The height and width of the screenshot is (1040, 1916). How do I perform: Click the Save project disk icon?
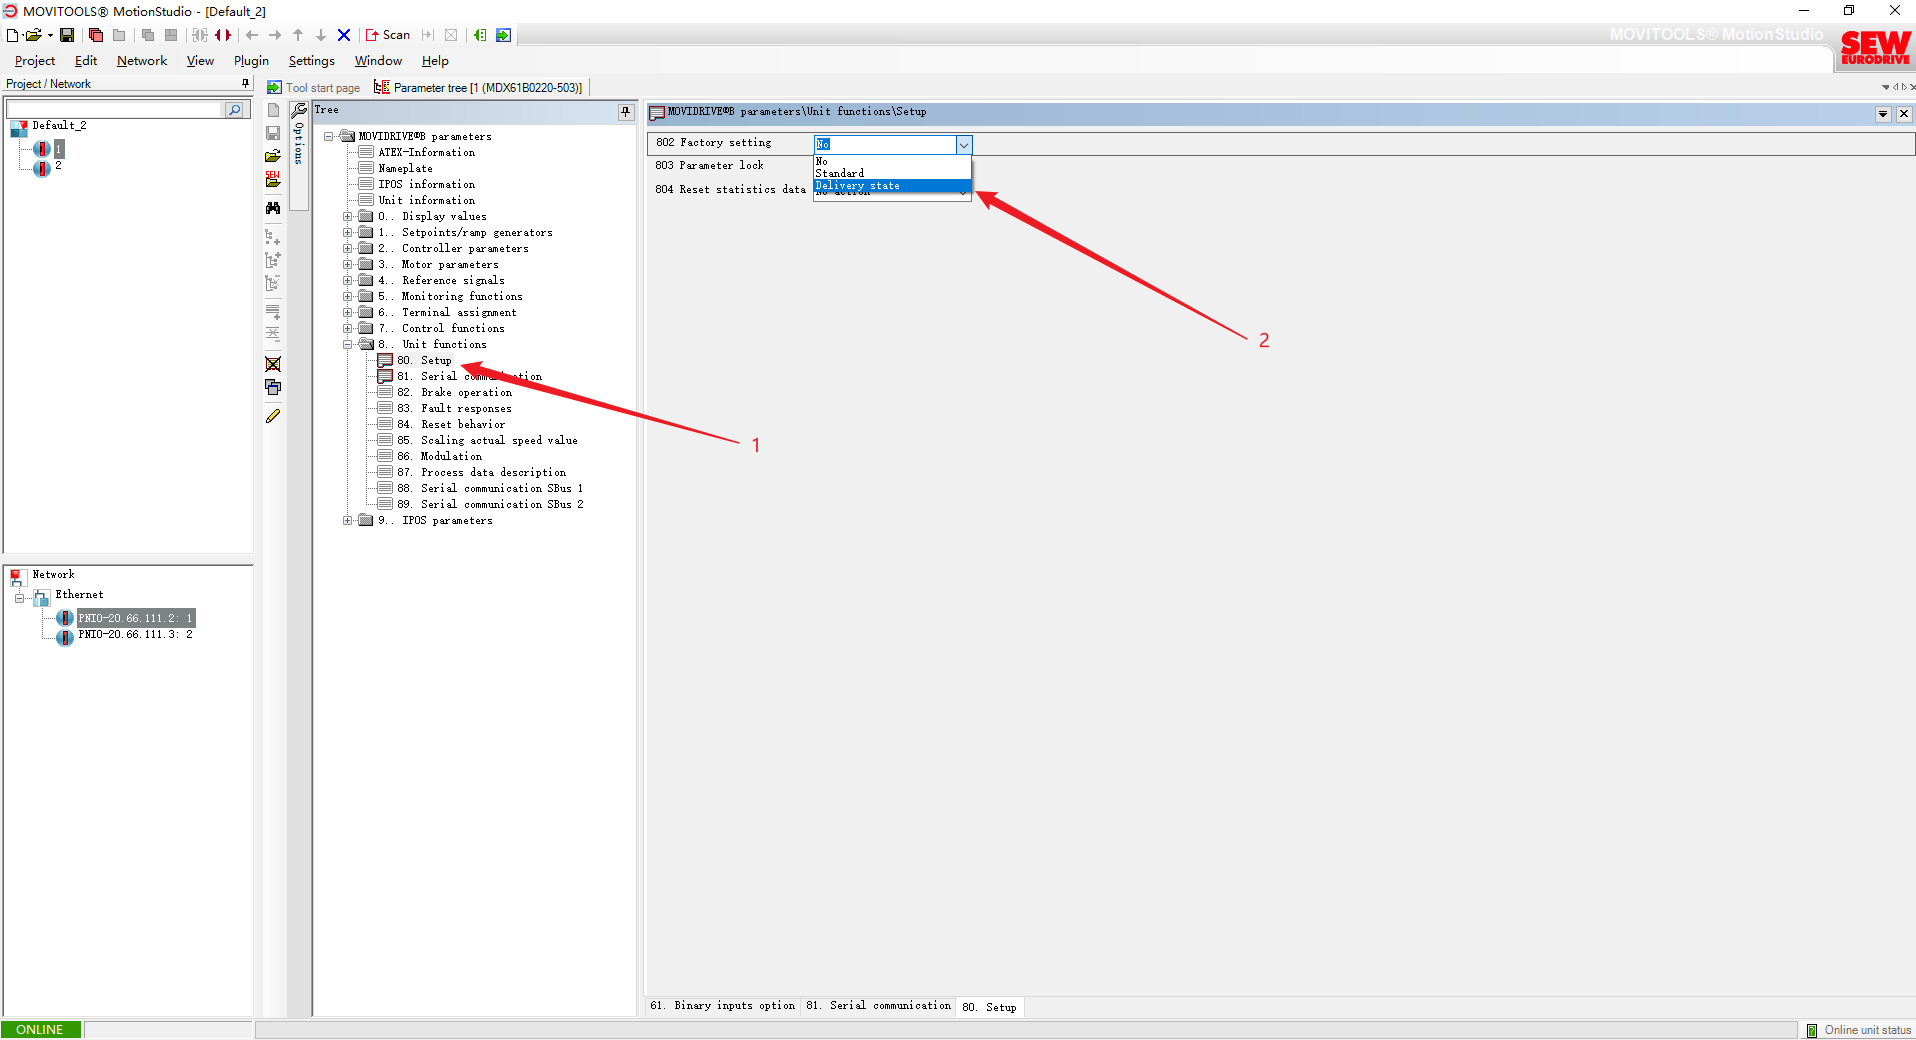pyautogui.click(x=67, y=35)
